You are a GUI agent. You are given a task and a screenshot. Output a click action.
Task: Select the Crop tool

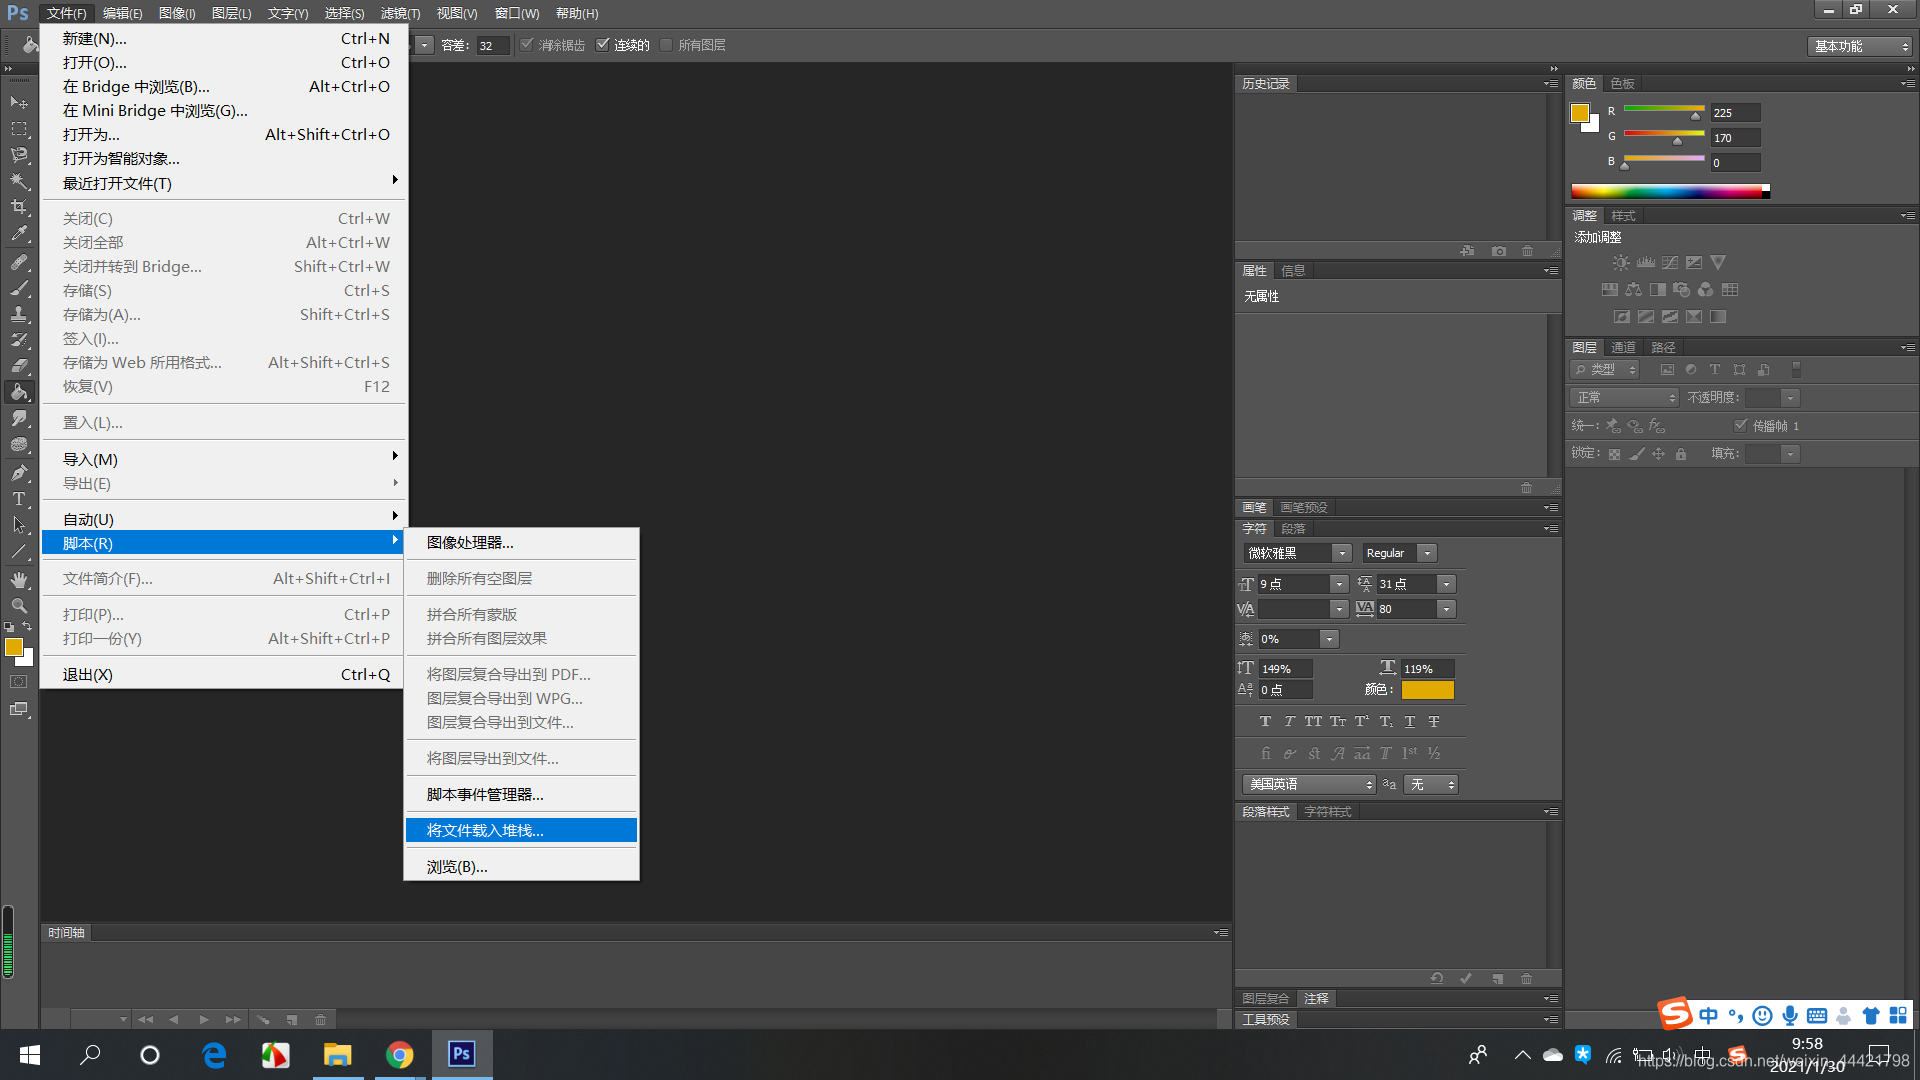tap(19, 207)
